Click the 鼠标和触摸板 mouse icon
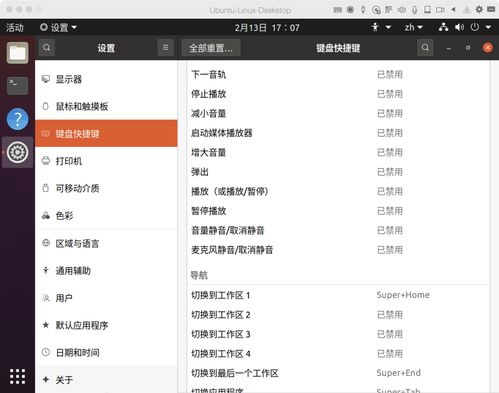Image resolution: width=499 pixels, height=393 pixels. (46, 106)
